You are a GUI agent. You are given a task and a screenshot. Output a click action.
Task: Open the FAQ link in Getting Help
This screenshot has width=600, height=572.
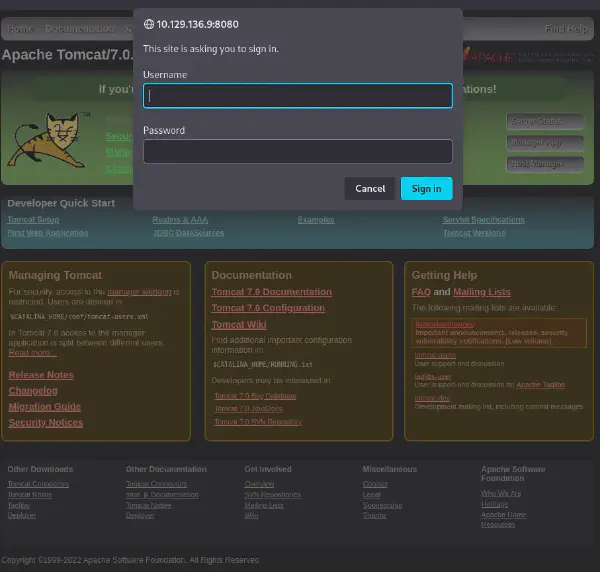pos(421,292)
